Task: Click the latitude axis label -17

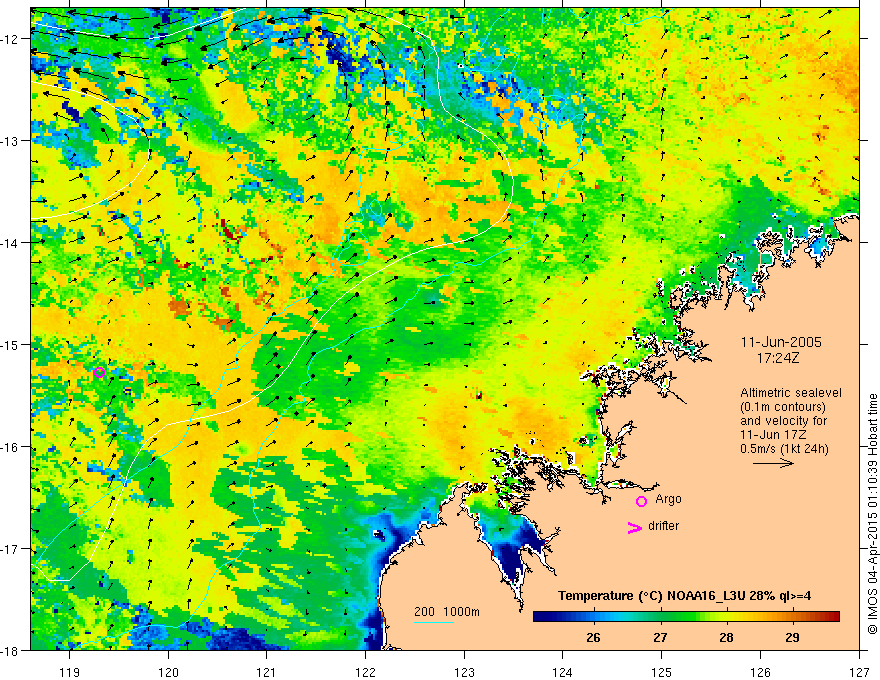Action: [10, 548]
